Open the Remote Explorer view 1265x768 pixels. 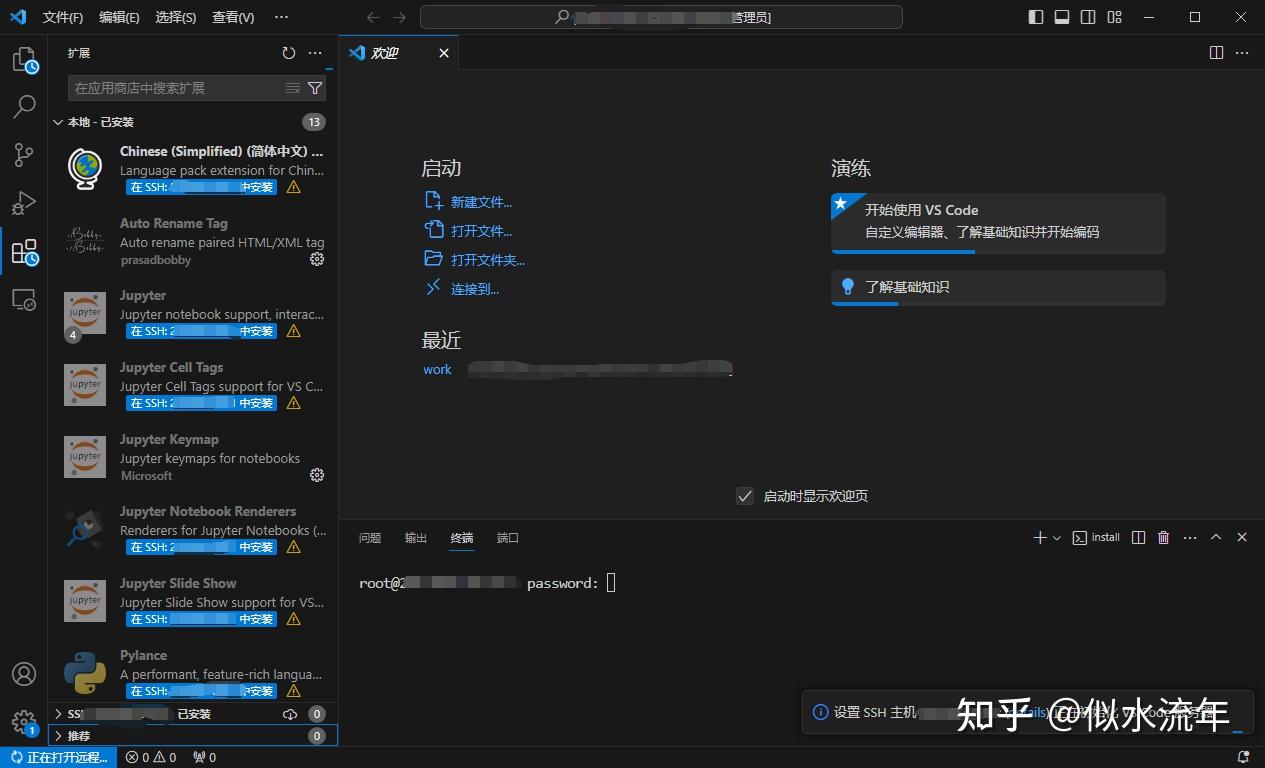[x=24, y=300]
